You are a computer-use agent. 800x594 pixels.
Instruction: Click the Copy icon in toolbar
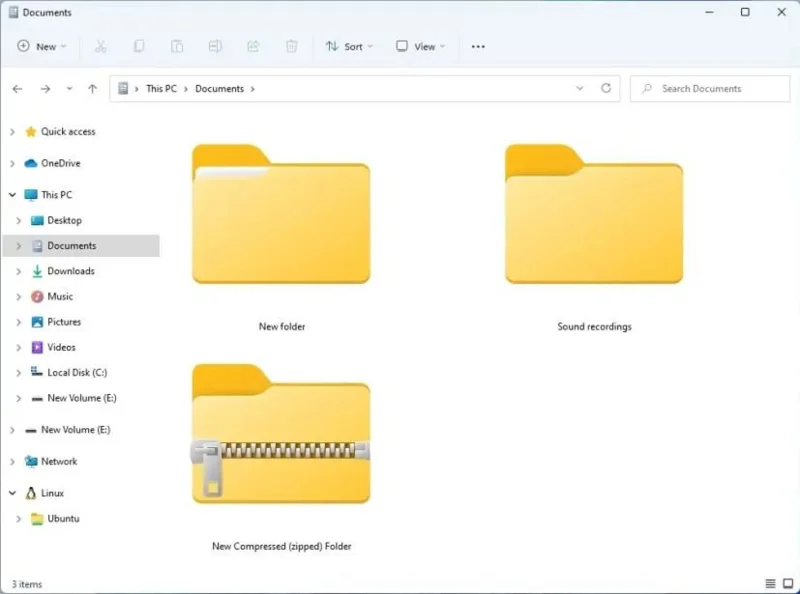coord(139,46)
